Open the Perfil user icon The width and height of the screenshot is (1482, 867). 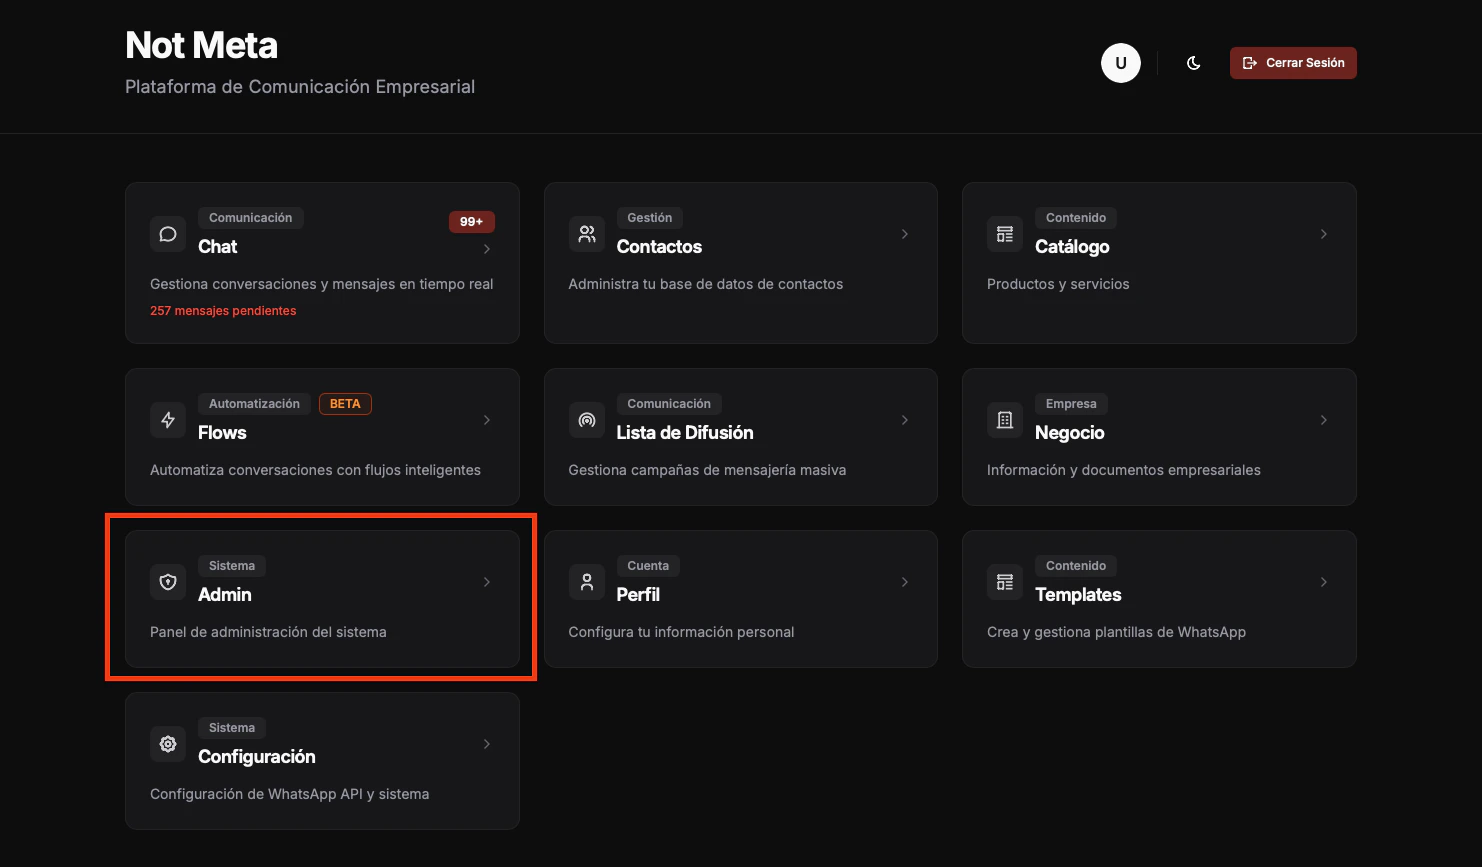click(586, 581)
